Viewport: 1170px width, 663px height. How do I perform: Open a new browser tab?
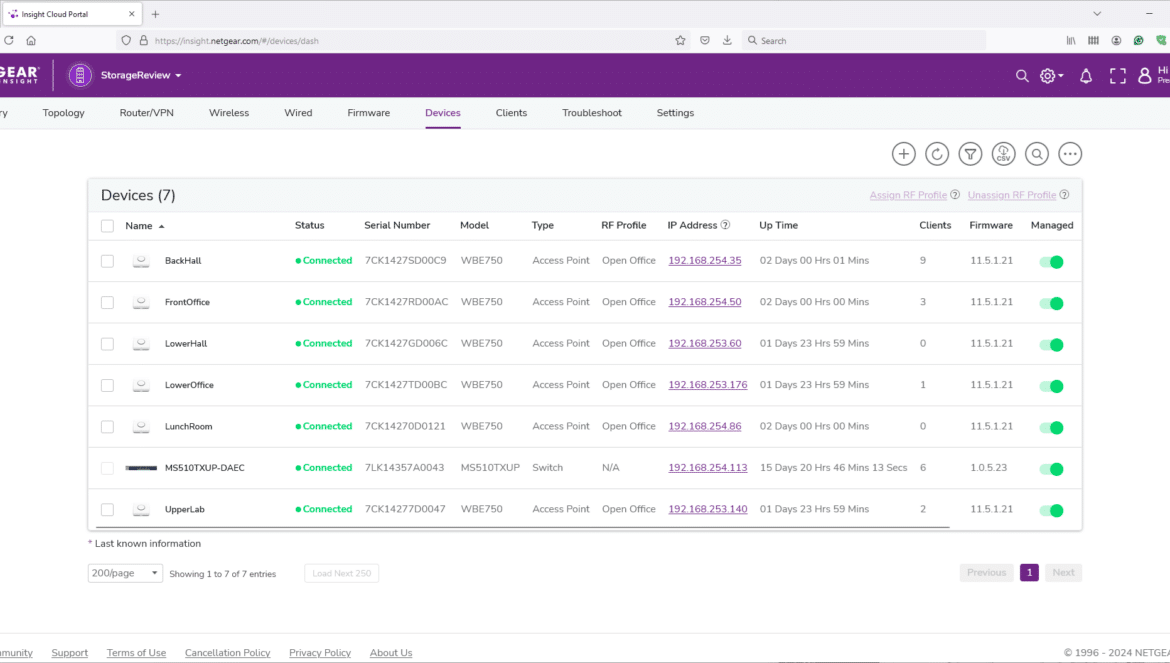[155, 14]
